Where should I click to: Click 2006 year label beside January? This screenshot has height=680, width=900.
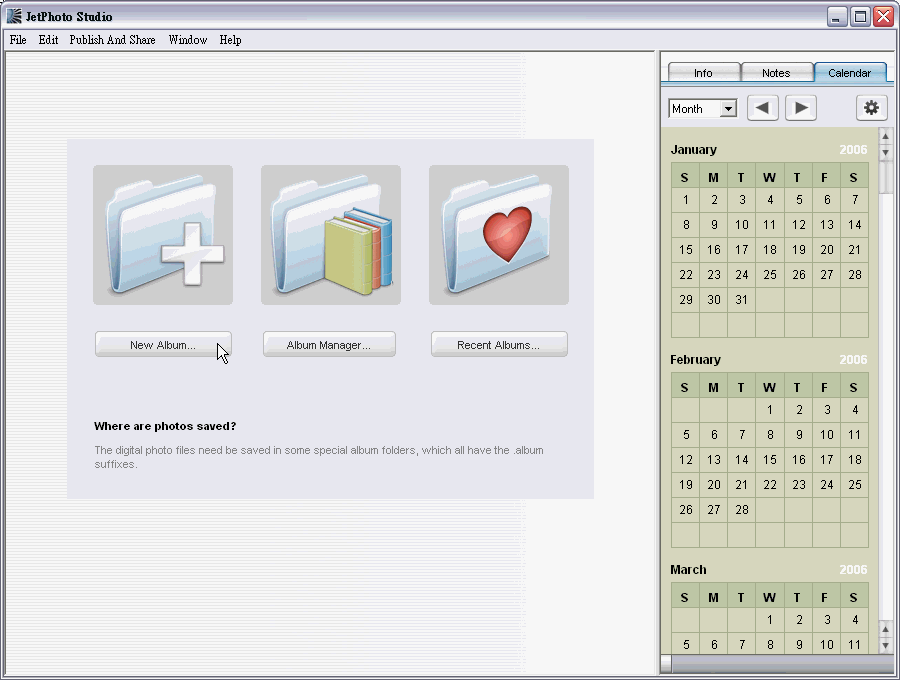(853, 150)
